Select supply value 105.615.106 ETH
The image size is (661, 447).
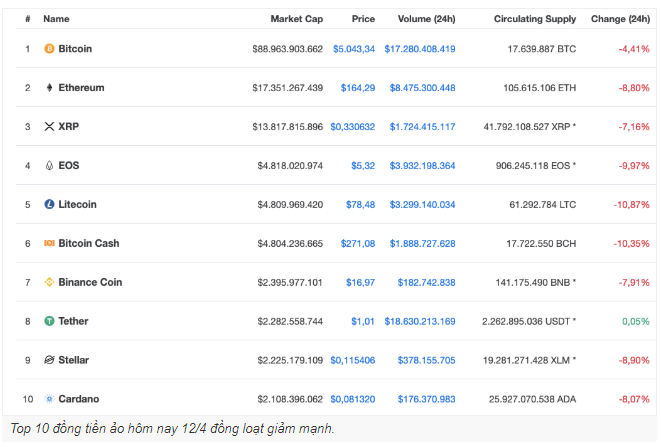[x=540, y=88]
